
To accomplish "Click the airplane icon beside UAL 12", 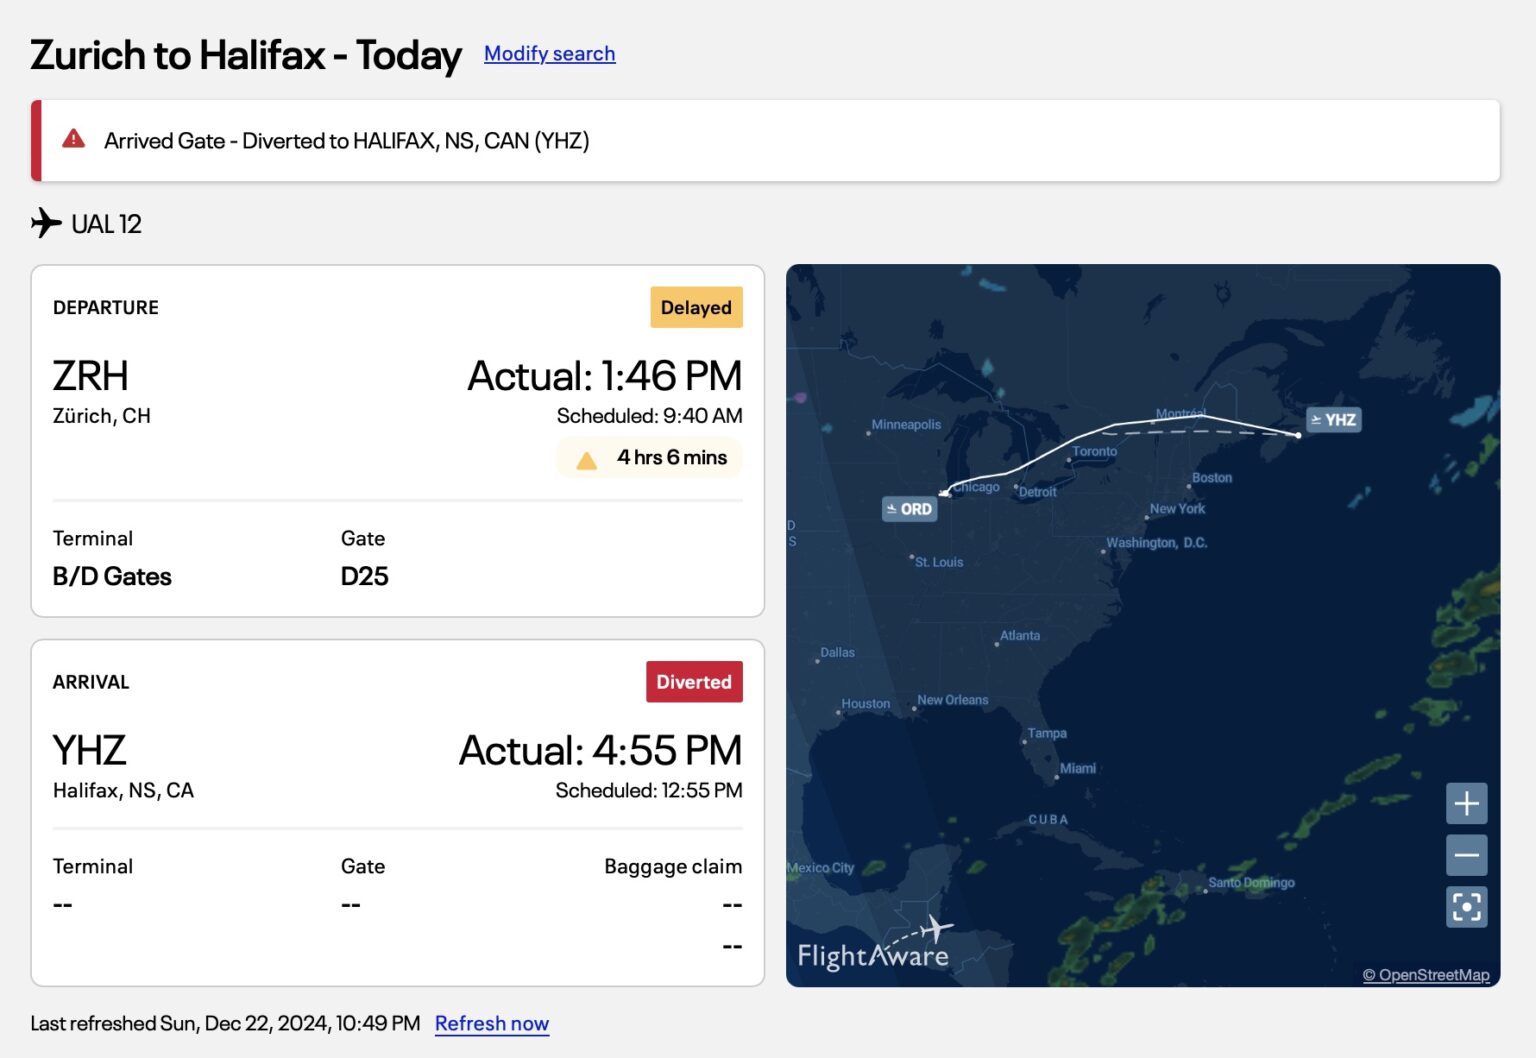I will pyautogui.click(x=44, y=223).
